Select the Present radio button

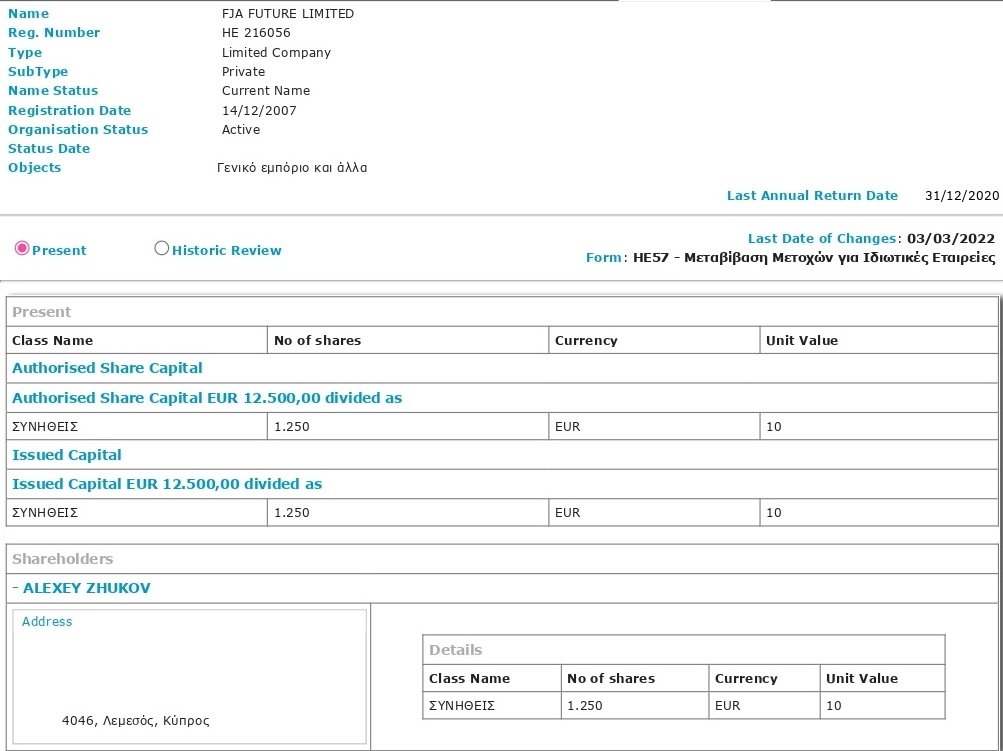22,248
